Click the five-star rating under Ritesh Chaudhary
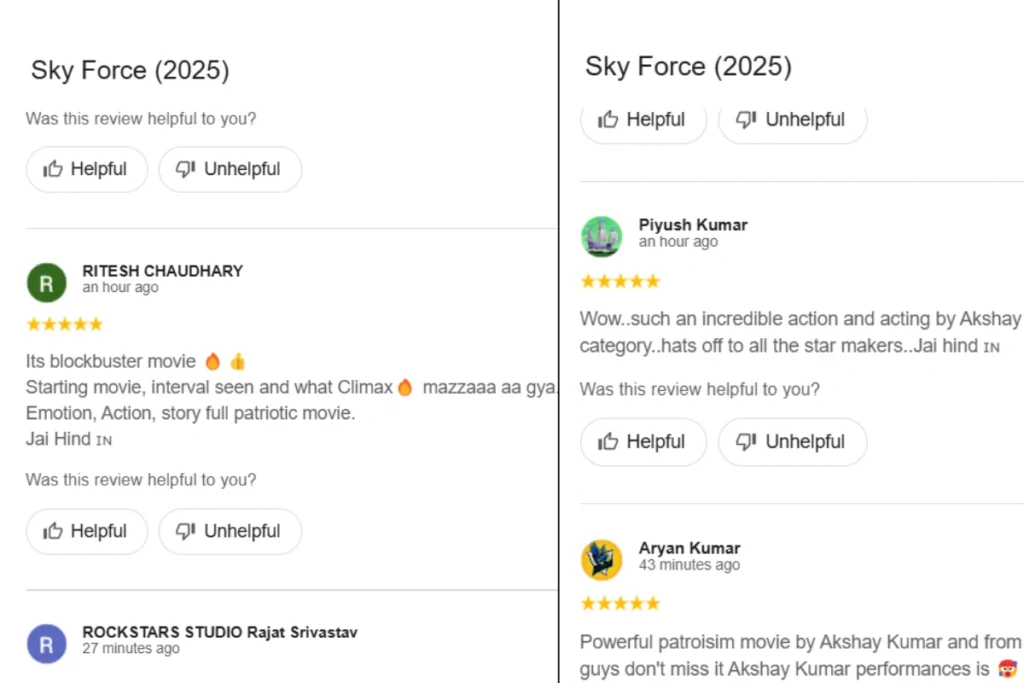This screenshot has height=683, width=1024. (x=65, y=325)
